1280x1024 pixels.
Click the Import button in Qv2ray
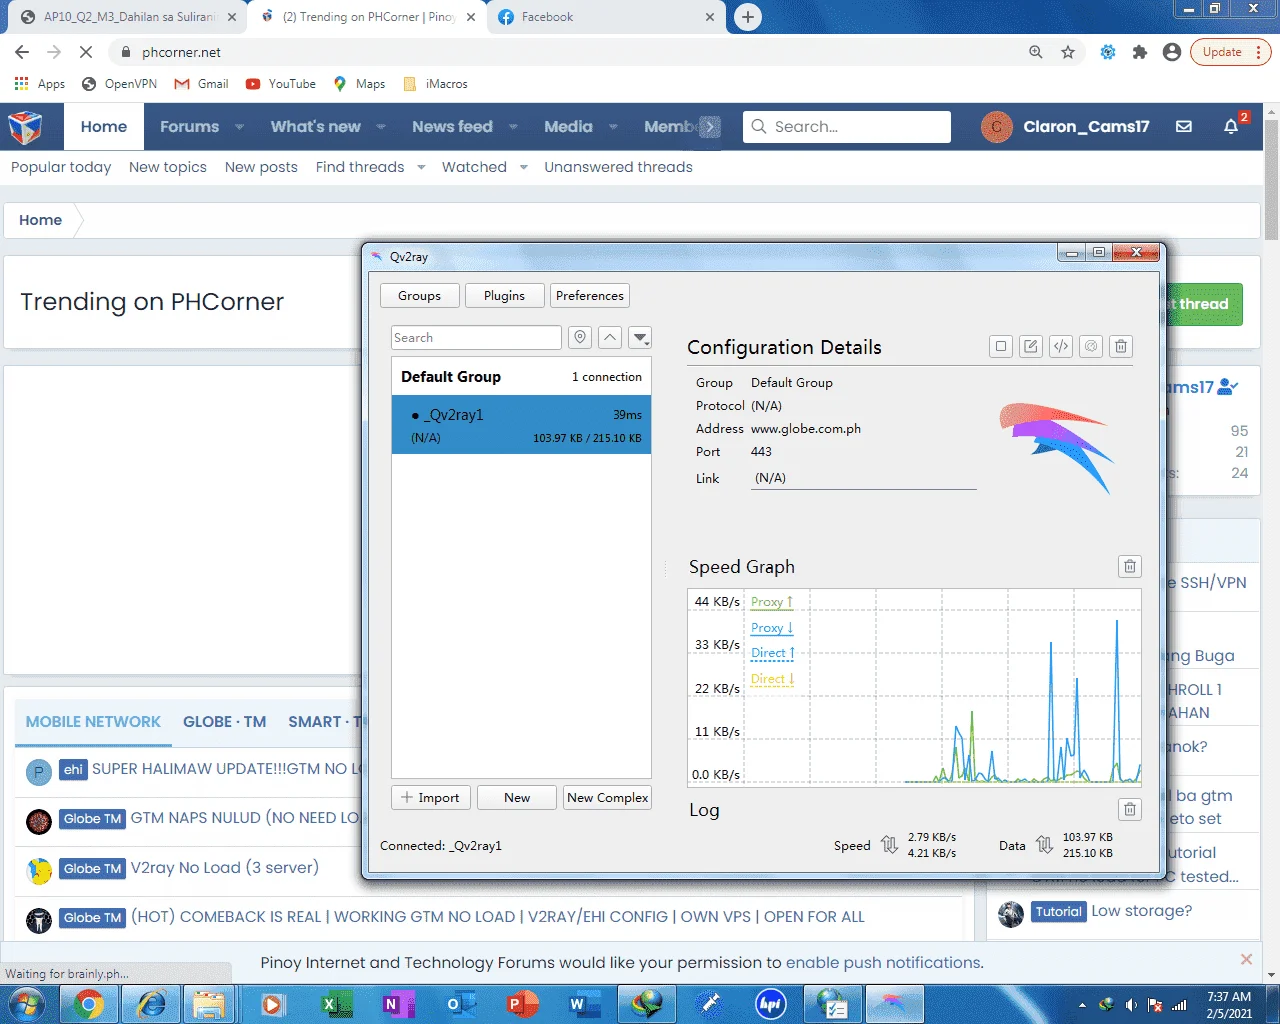tap(431, 798)
